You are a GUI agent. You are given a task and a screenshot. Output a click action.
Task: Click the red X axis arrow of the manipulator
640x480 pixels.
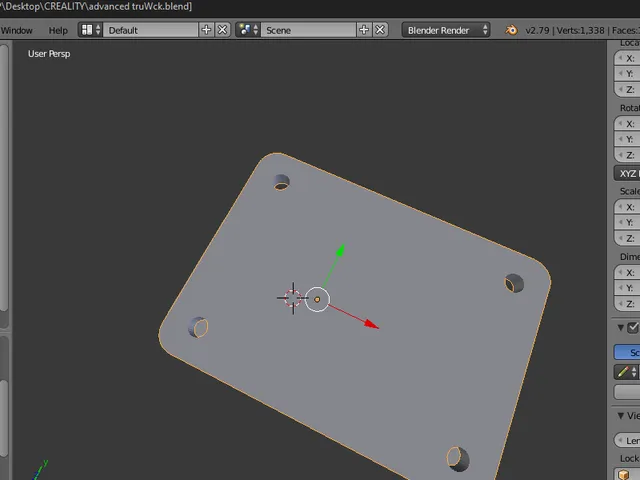[371, 324]
